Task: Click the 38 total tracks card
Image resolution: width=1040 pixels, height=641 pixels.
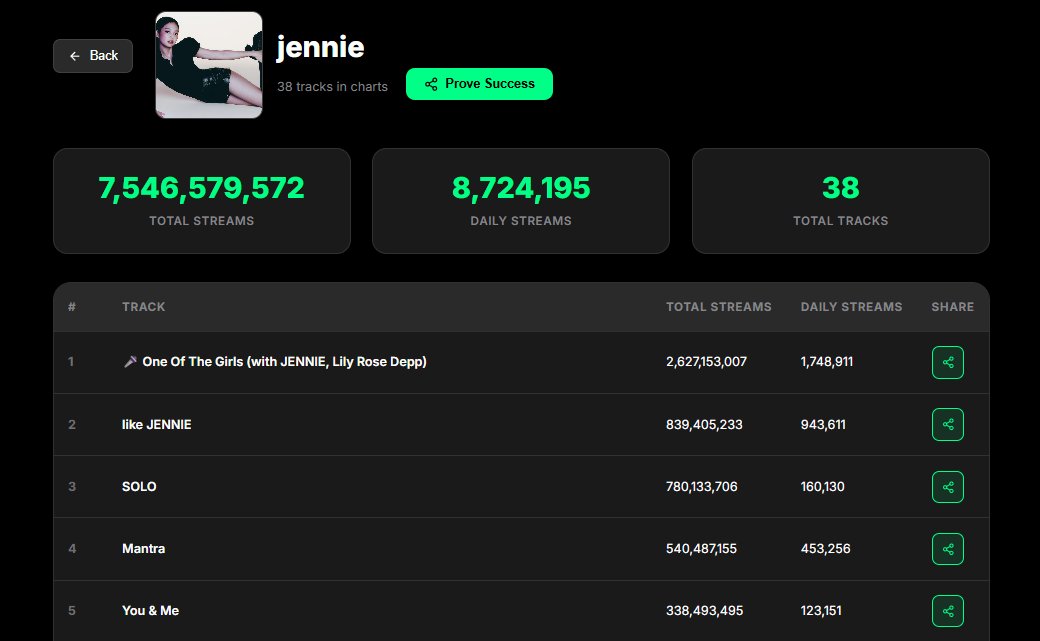Action: point(840,201)
